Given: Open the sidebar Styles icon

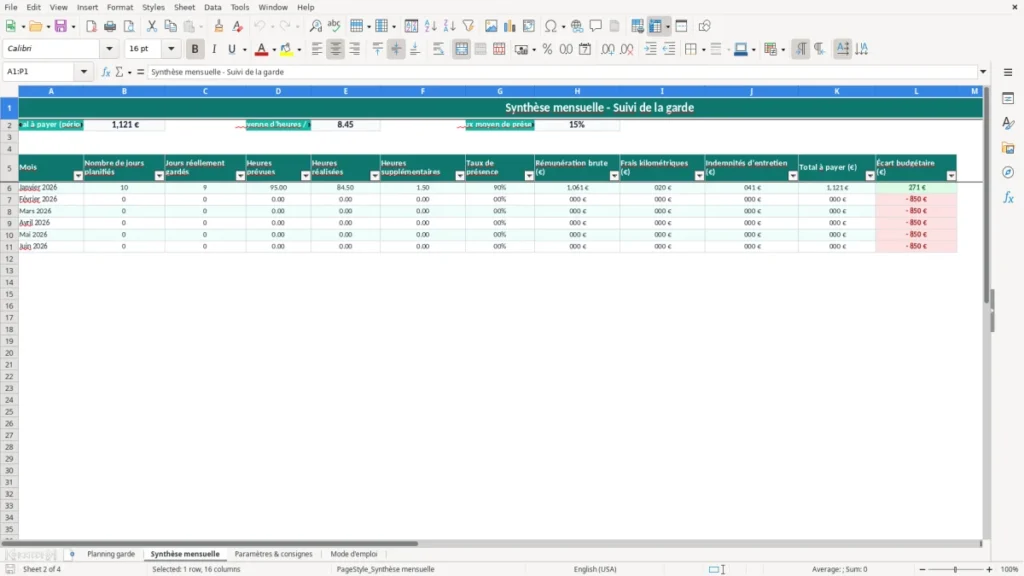Looking at the screenshot, I should (1008, 123).
